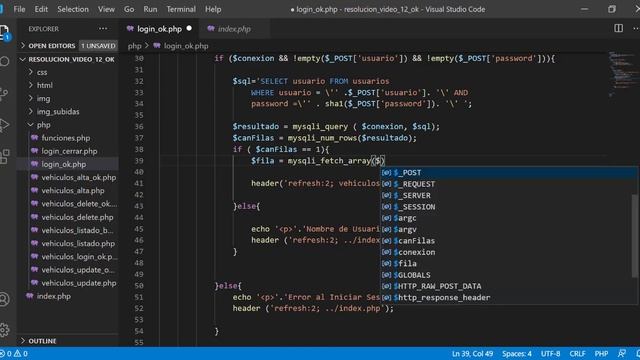Click the autocomplete list scrollbar
This screenshot has height=360, width=640.
(x=635, y=236)
